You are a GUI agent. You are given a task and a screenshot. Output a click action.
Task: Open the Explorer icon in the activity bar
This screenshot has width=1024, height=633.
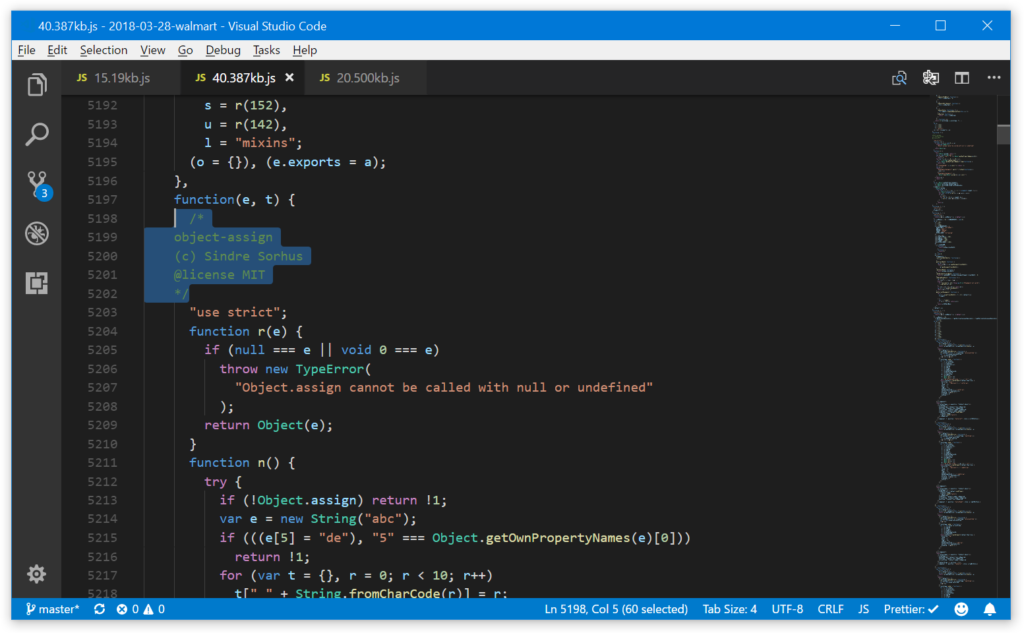click(x=36, y=85)
